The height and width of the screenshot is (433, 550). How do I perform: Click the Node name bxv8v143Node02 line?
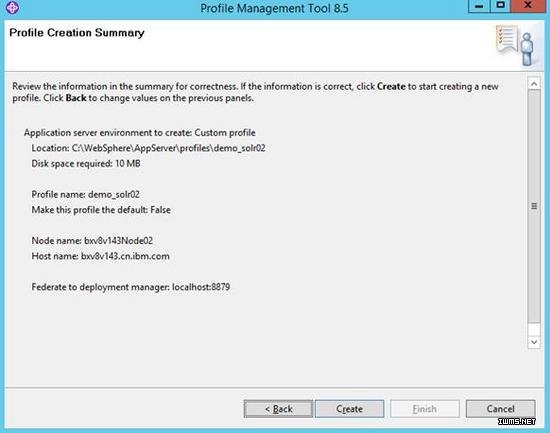click(92, 241)
